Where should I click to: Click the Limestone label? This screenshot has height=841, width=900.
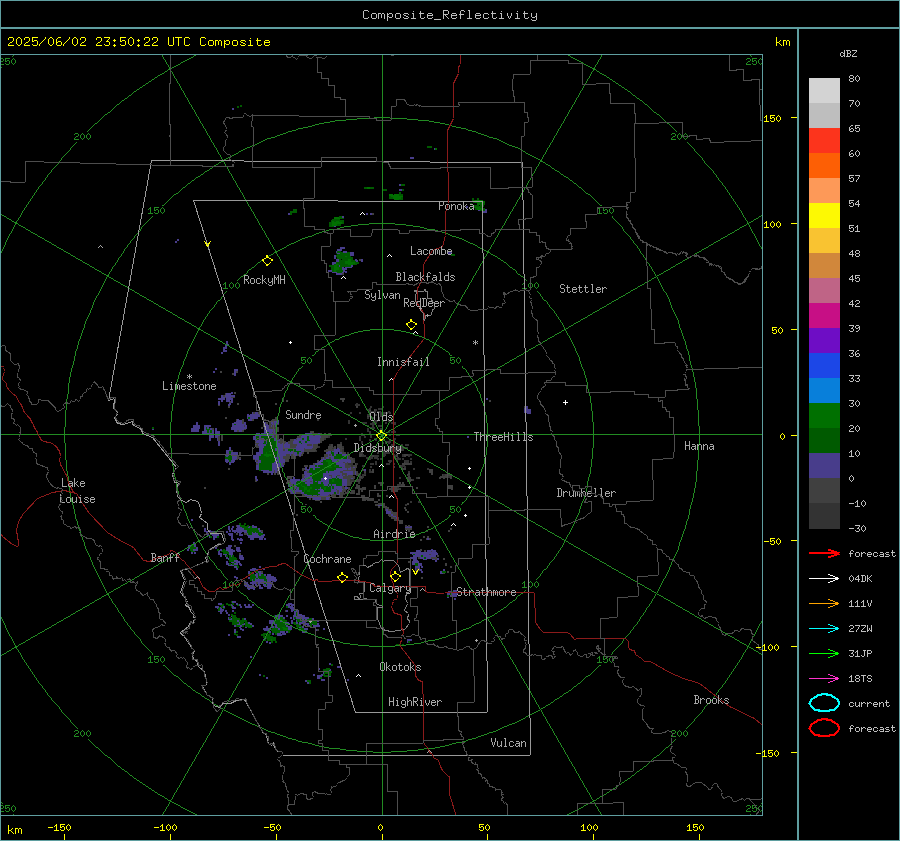click(x=189, y=386)
